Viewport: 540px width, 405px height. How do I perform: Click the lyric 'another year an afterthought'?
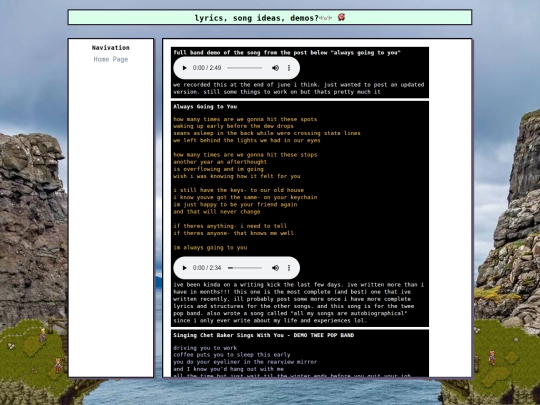coord(220,162)
